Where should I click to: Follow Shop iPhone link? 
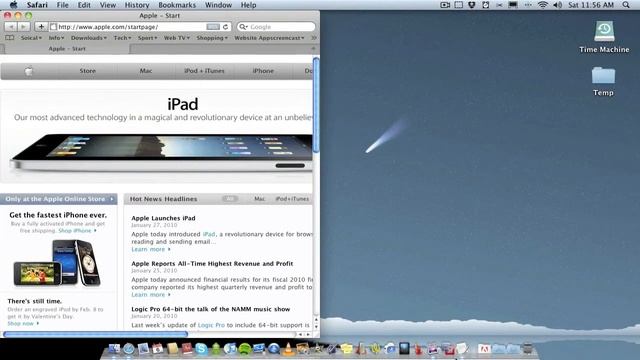(77, 231)
